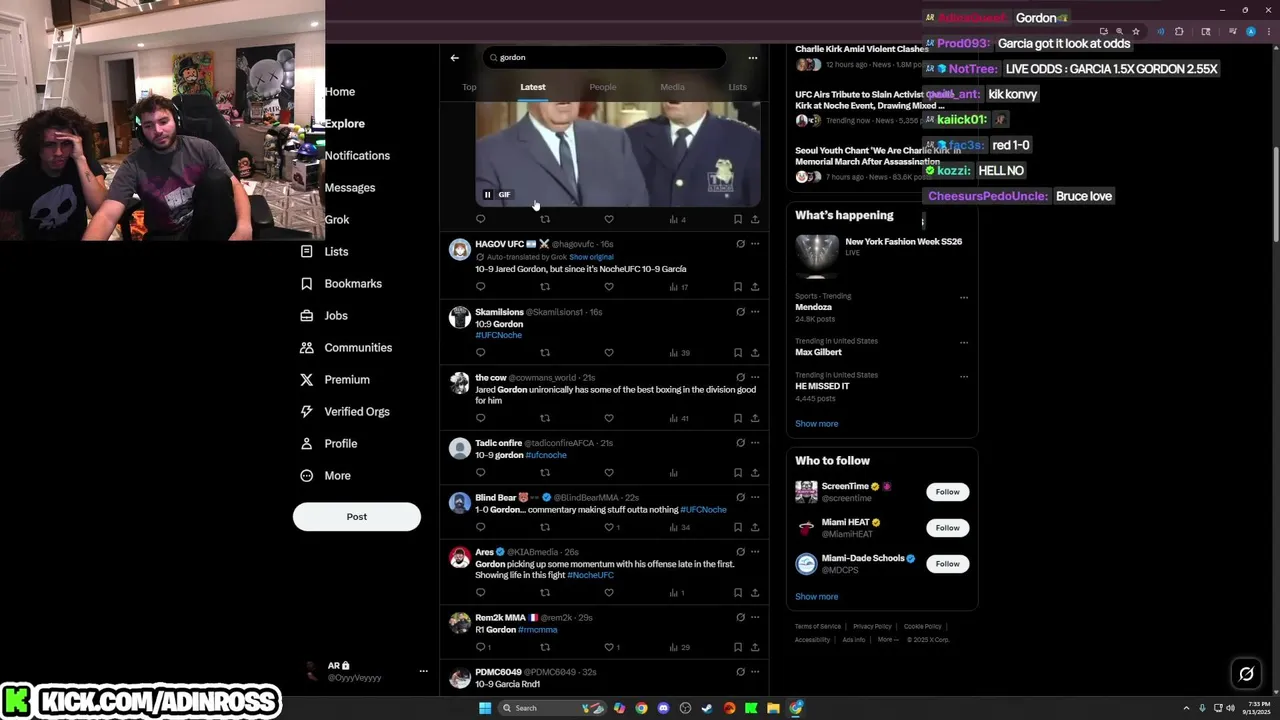Viewport: 1280px width, 720px height.
Task: Open more options on Rem2k MMA post
Action: point(755,618)
